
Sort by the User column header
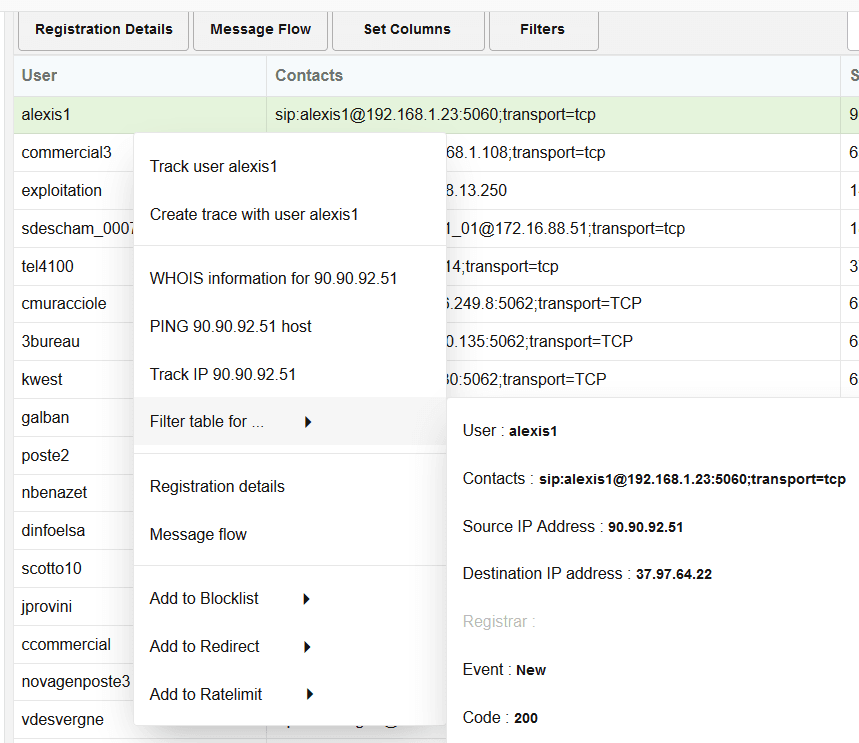click(x=40, y=75)
